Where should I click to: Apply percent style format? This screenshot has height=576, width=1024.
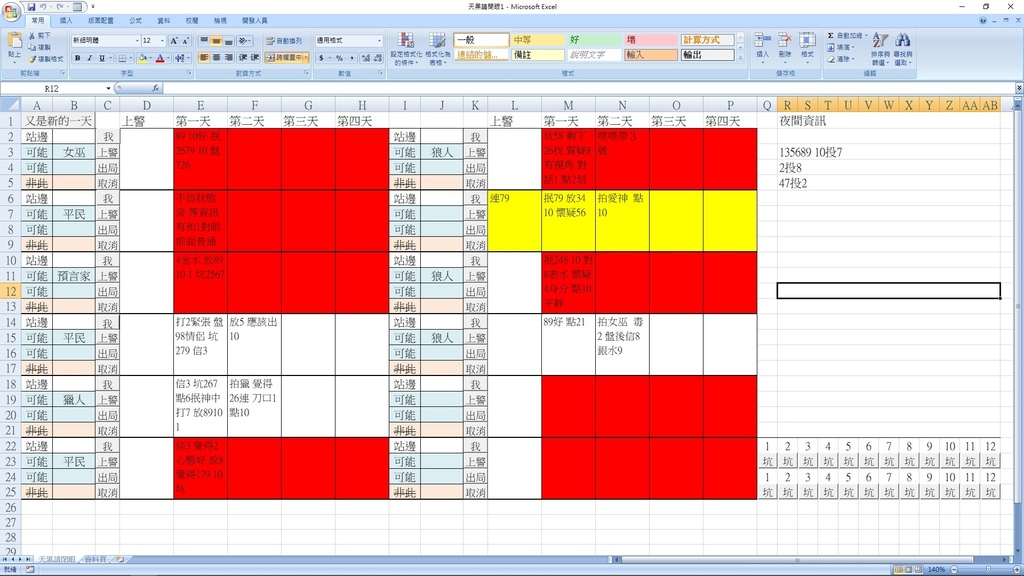340,58
